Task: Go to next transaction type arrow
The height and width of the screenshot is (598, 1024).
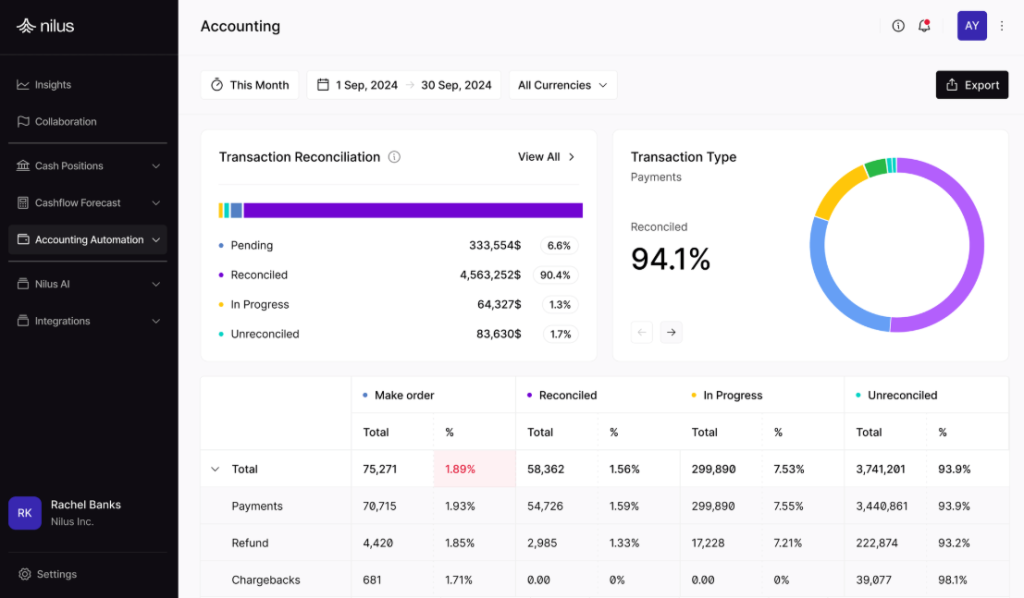Action: (x=671, y=332)
